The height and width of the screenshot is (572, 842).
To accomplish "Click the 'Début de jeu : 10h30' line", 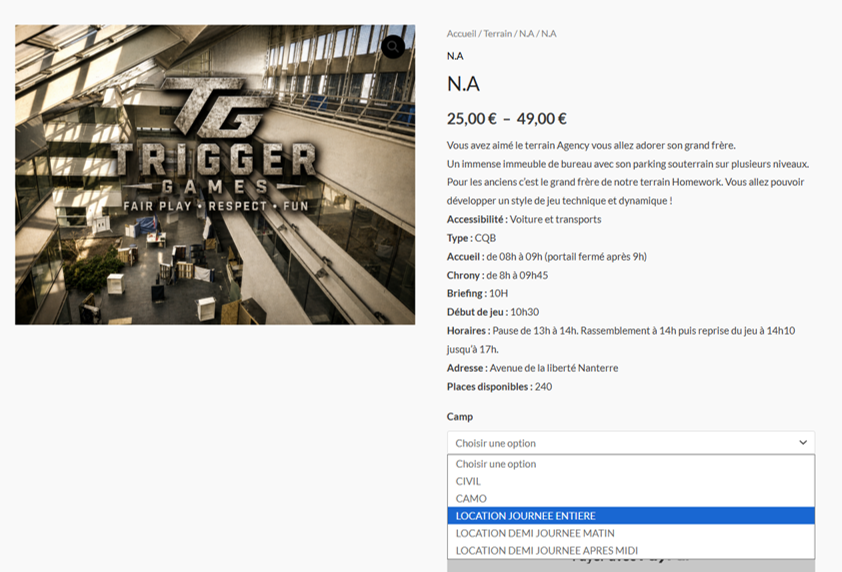I will 493,312.
